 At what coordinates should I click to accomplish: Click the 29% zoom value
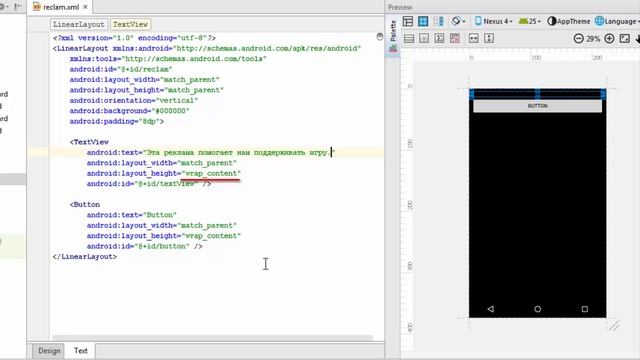(593, 39)
